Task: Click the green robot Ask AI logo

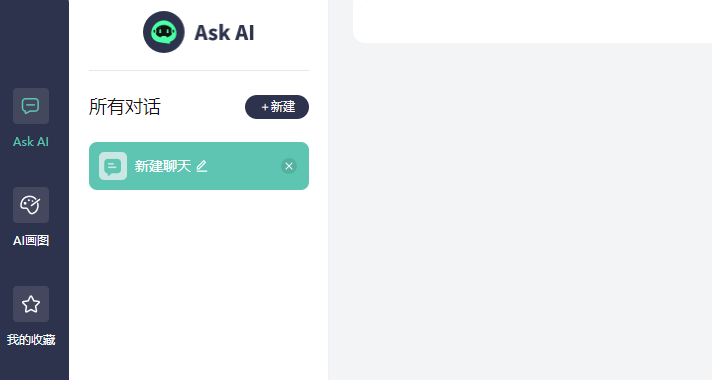Action: (164, 32)
